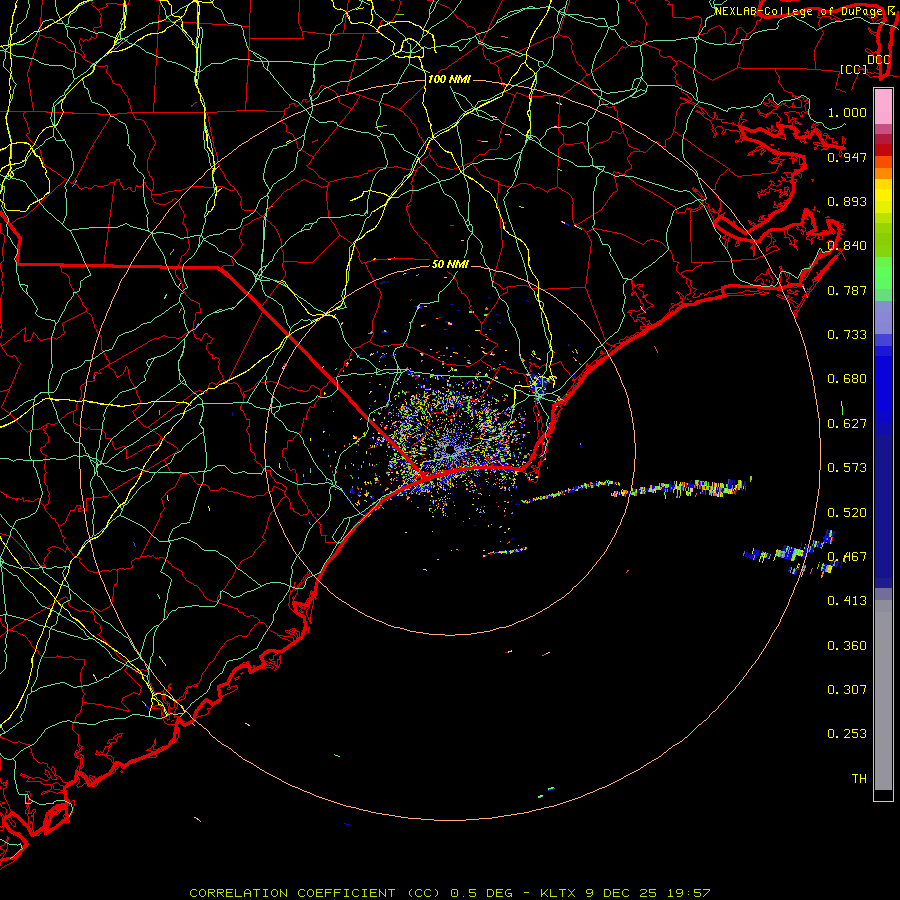This screenshot has height=900, width=900.
Task: Pick the bright green segment of color bar
Action: tap(883, 273)
